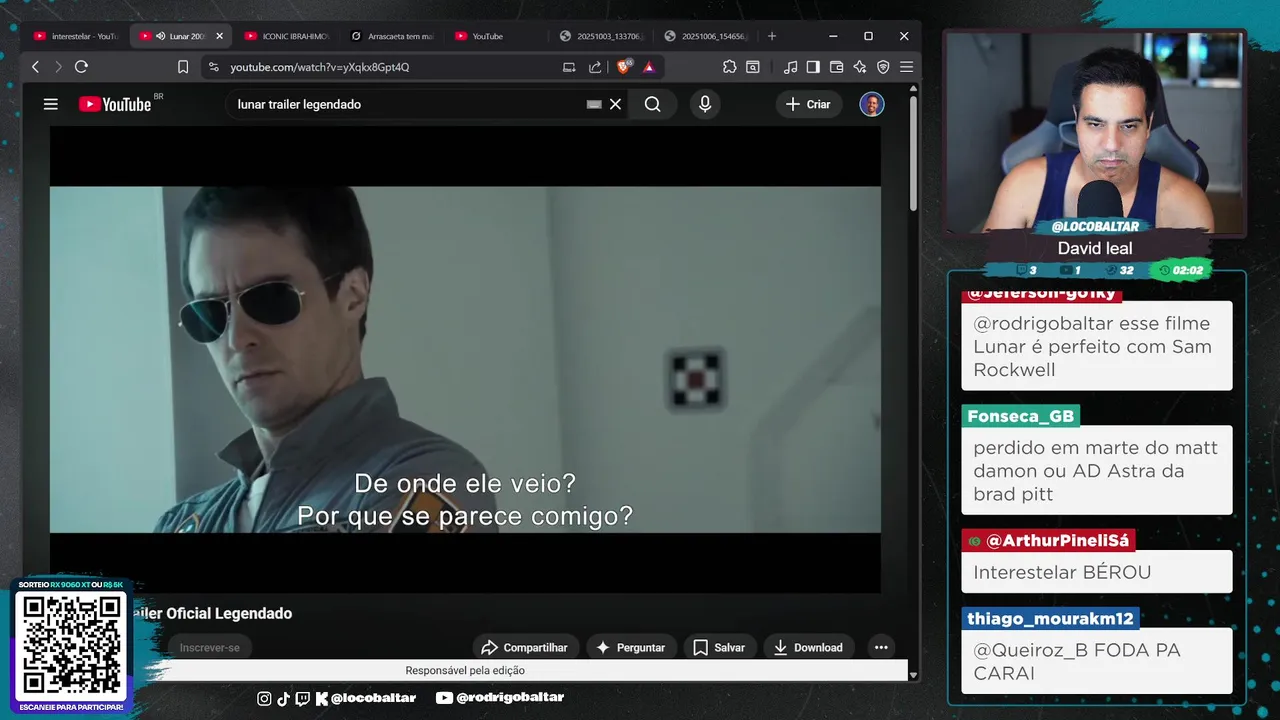Bookmark this page with the bookmark icon
The image size is (1280, 720).
(183, 67)
